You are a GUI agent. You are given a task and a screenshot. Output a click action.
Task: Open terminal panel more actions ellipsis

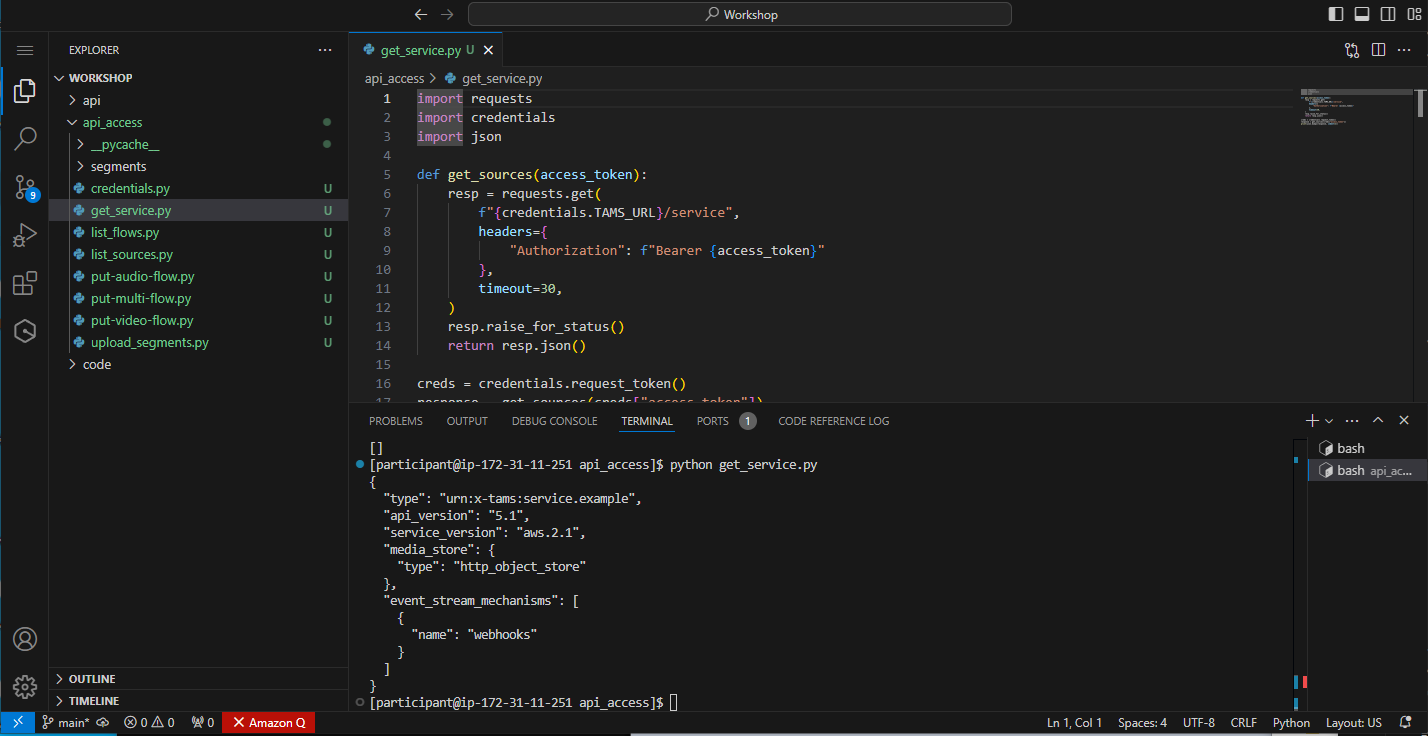tap(1352, 421)
